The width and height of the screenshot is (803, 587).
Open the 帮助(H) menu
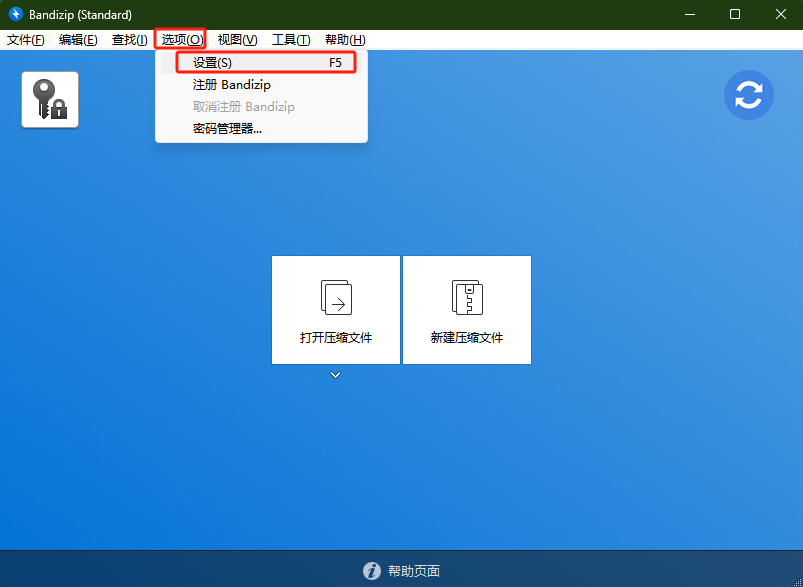(x=345, y=40)
